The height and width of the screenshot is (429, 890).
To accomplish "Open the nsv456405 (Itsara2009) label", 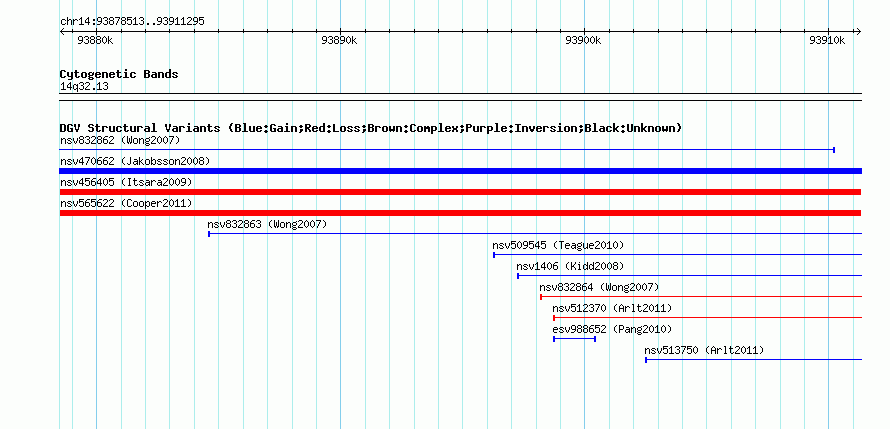I will point(126,182).
